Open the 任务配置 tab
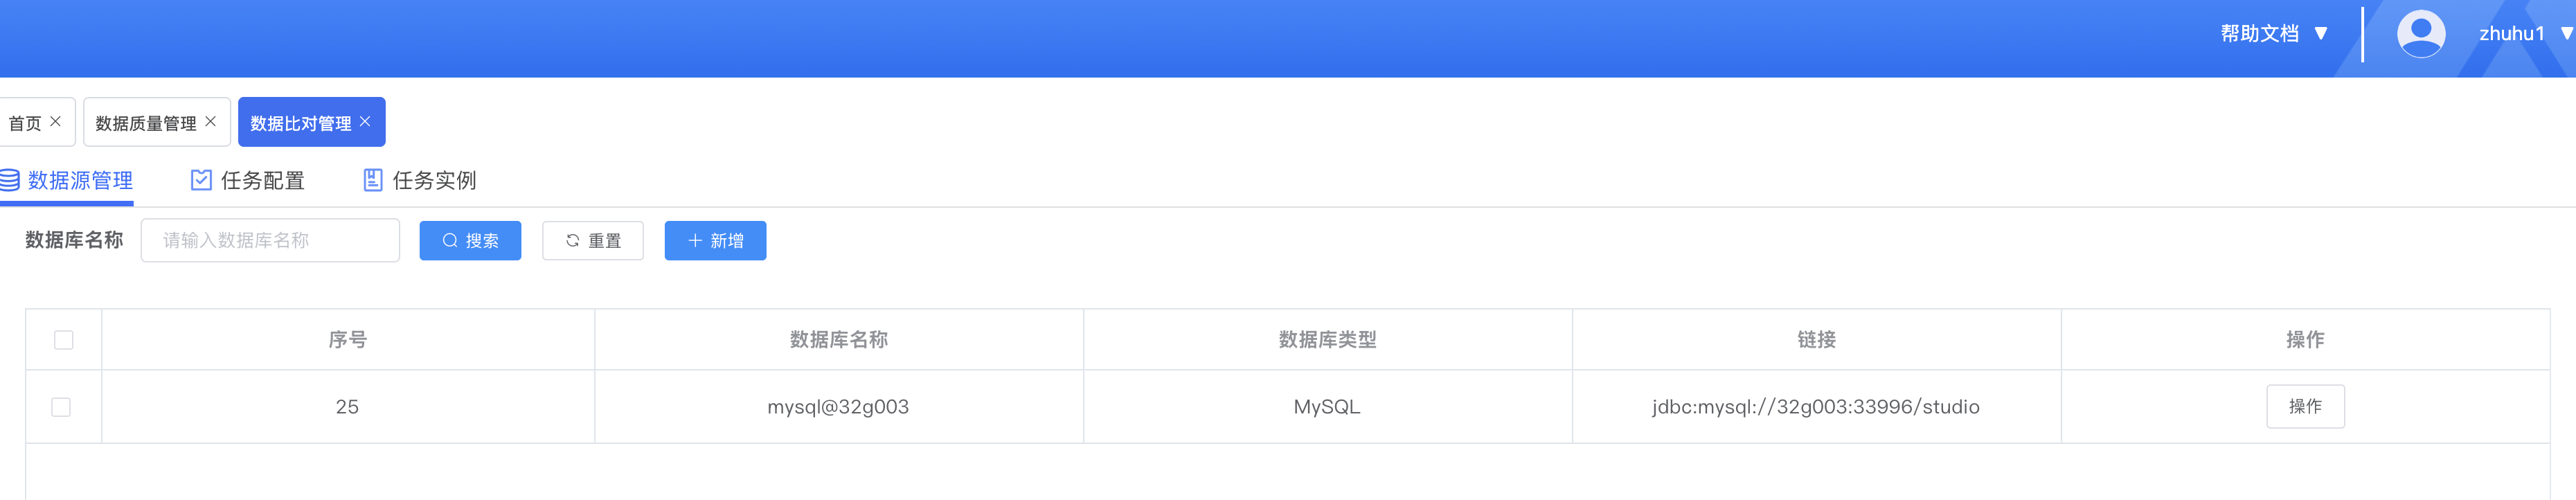The height and width of the screenshot is (500, 2576). coord(262,180)
